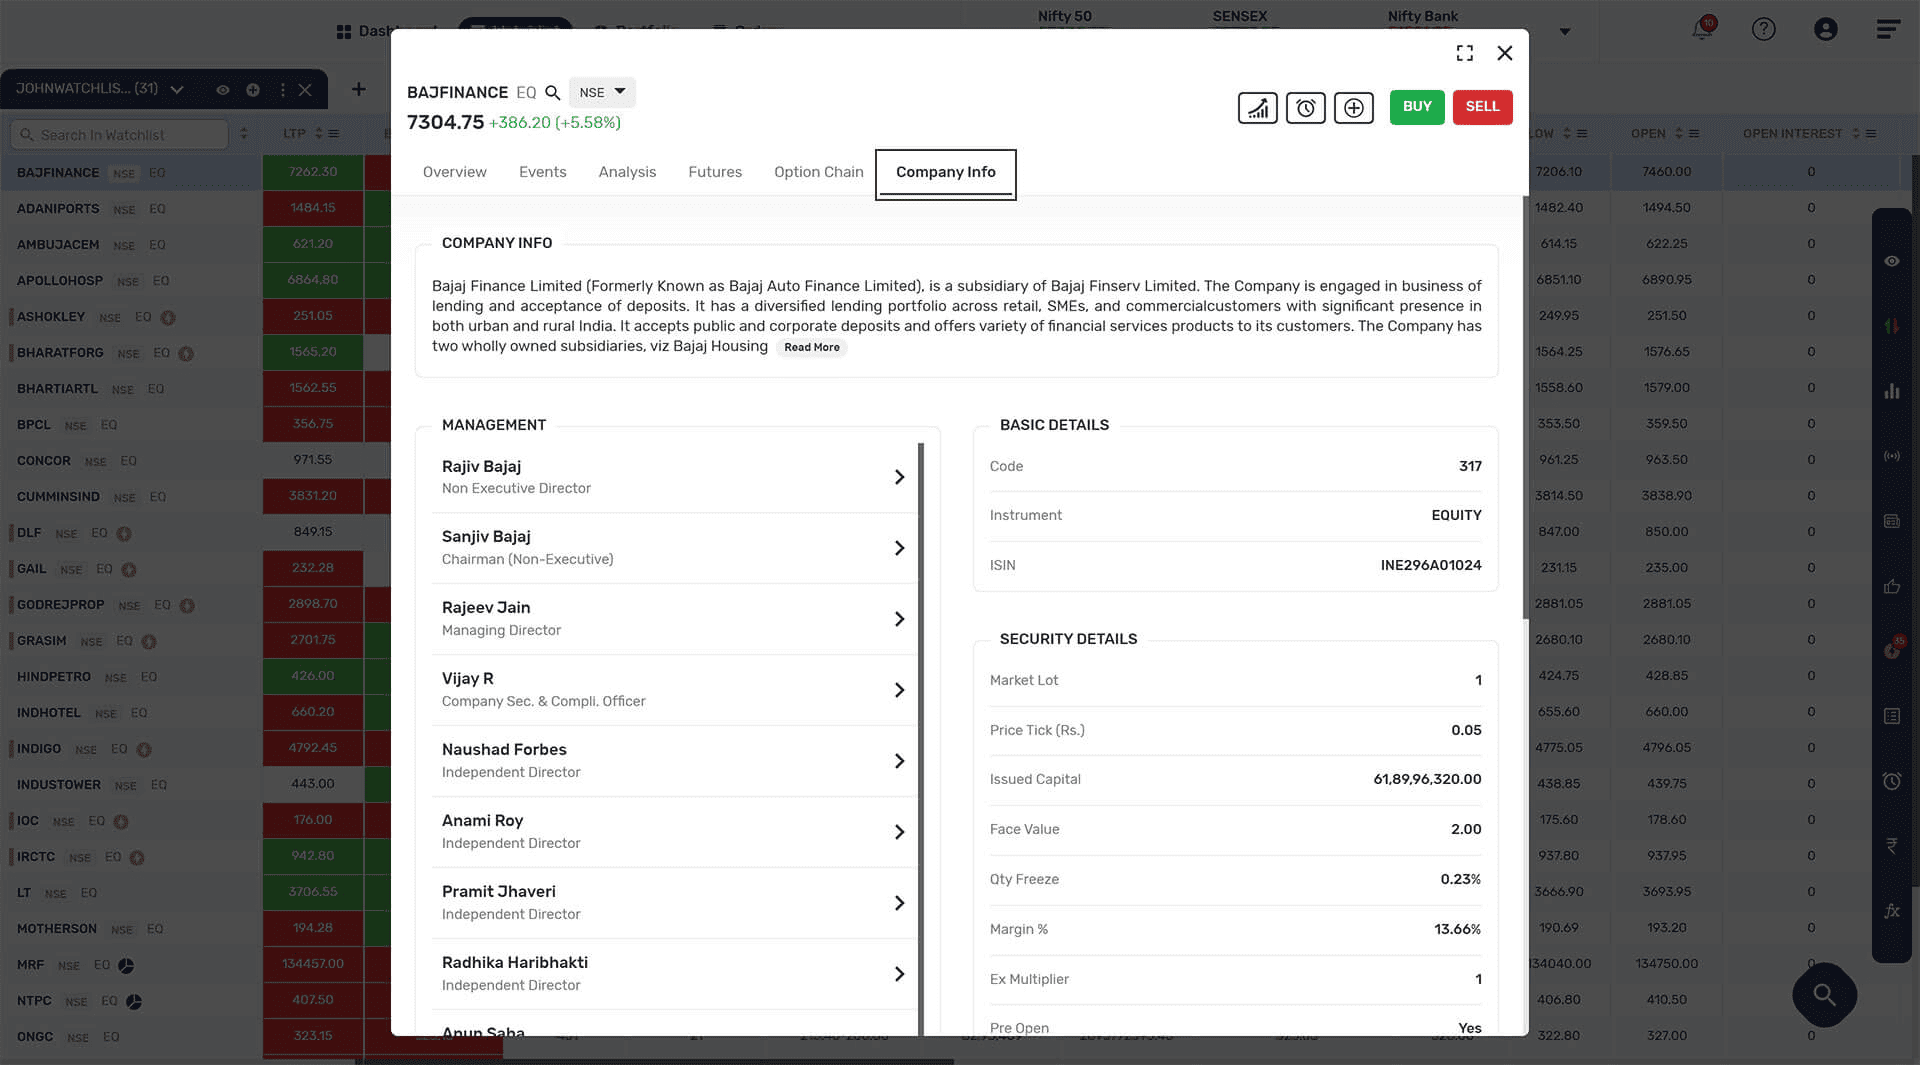This screenshot has height=1065, width=1920.
Task: Click the sort arrows beside the search box
Action: [x=244, y=134]
